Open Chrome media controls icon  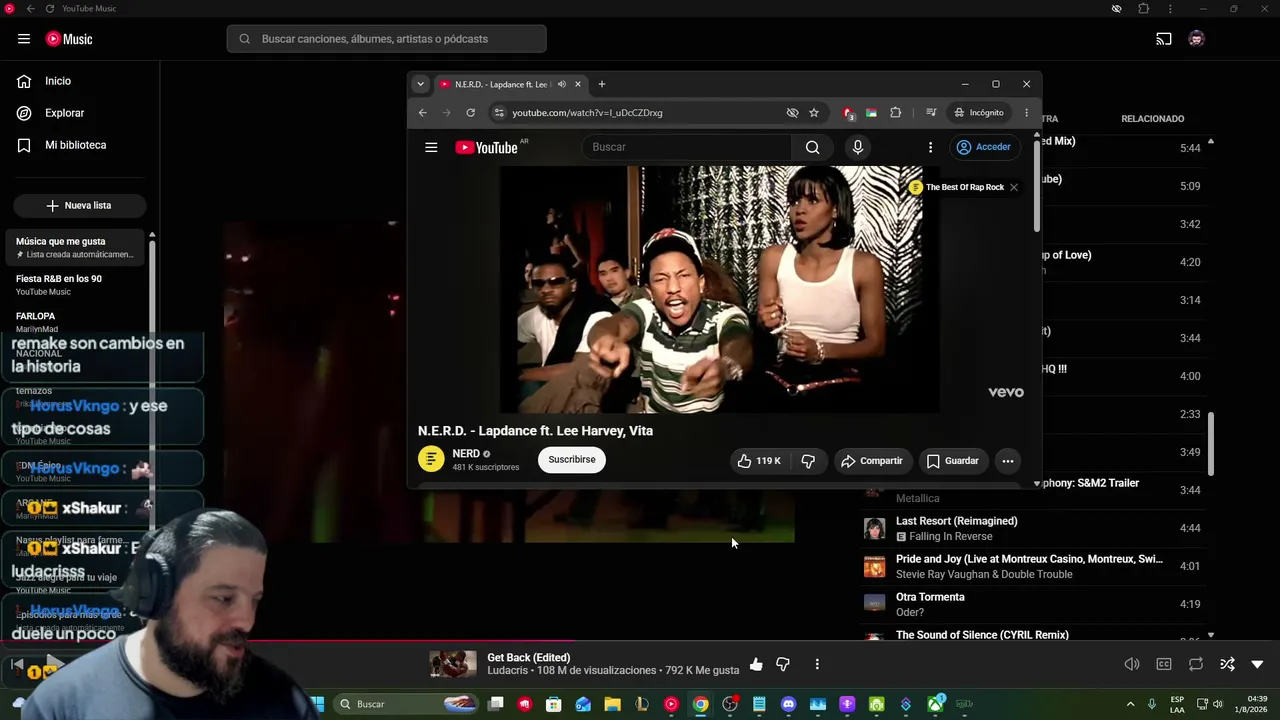coord(931,113)
